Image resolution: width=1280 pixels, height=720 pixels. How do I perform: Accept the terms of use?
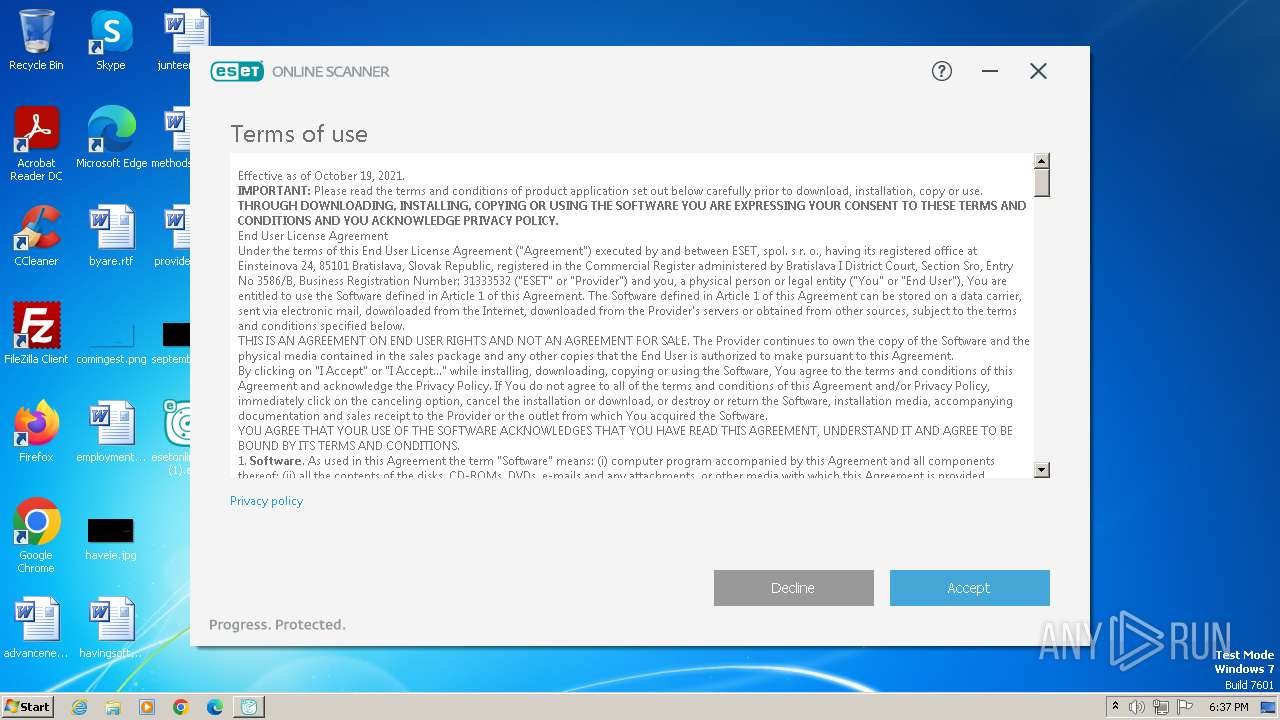click(969, 588)
